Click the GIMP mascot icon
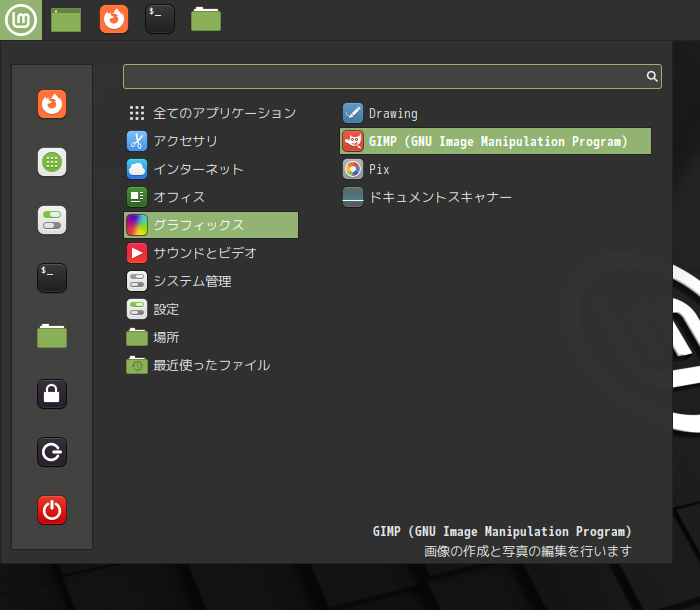The image size is (700, 610). click(x=353, y=141)
